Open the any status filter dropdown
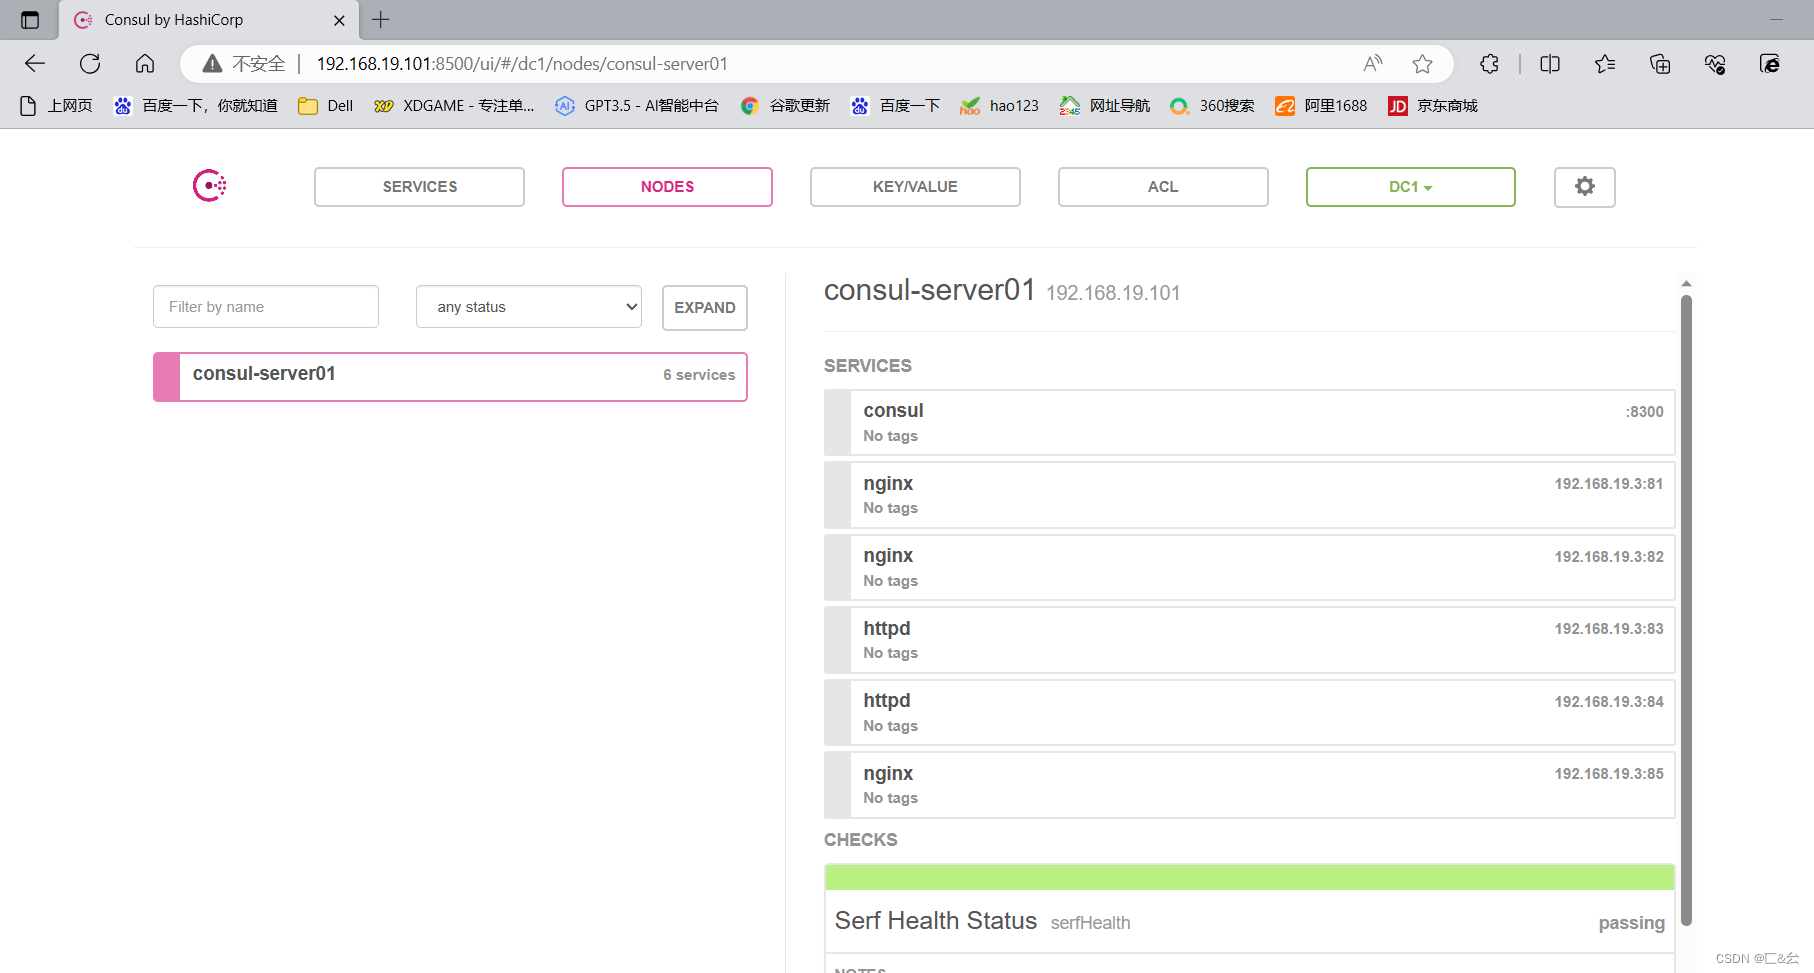The image size is (1814, 973). pos(528,306)
